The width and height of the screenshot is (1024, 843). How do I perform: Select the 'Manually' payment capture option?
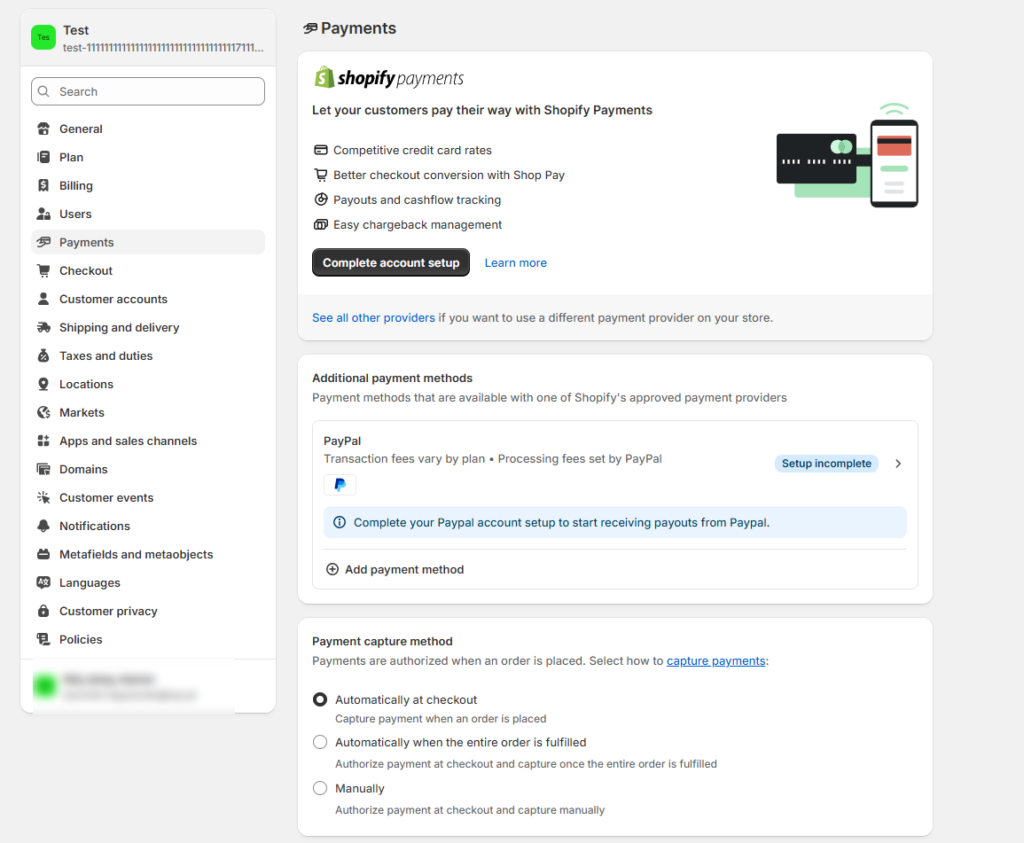tap(320, 788)
